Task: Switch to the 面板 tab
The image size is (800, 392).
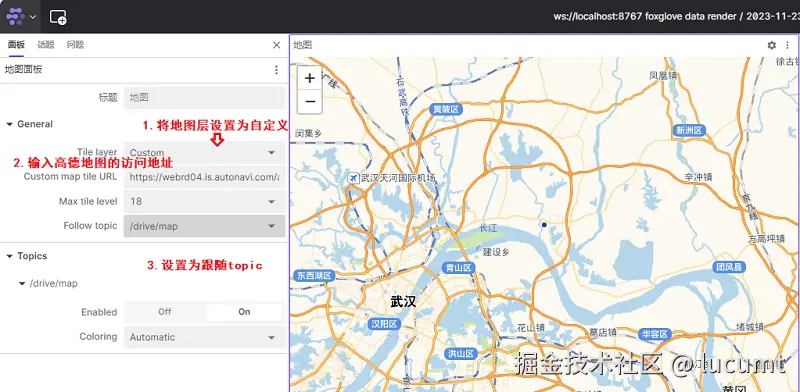Action: [x=16, y=45]
